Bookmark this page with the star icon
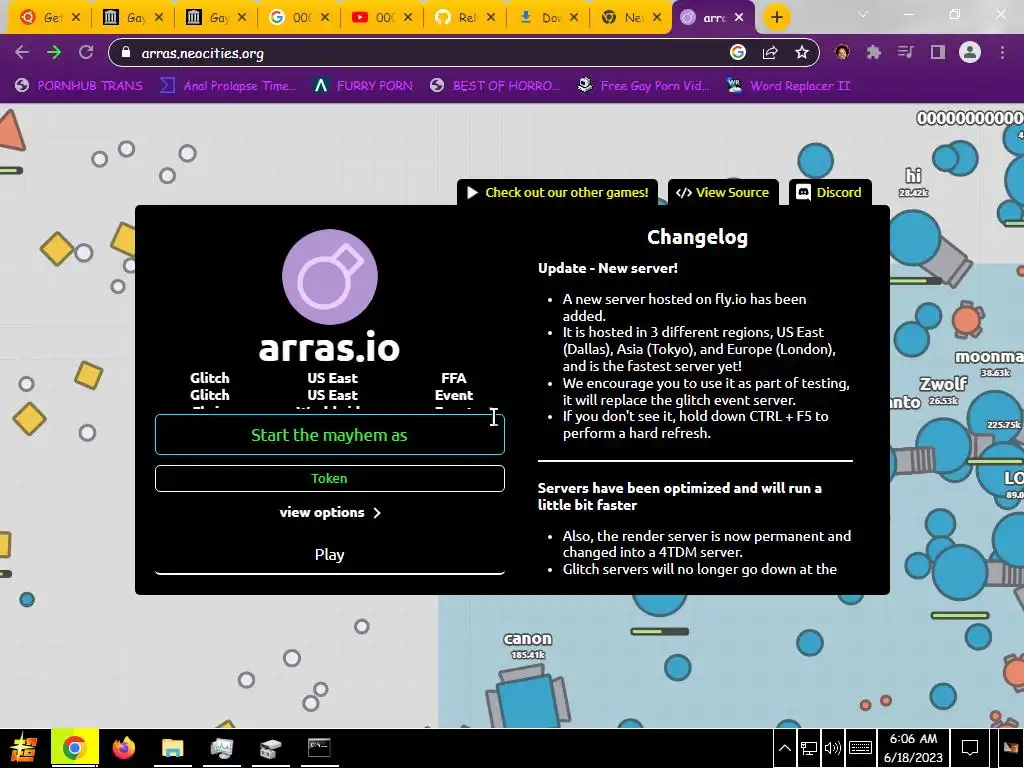This screenshot has width=1024, height=768. pos(801,52)
